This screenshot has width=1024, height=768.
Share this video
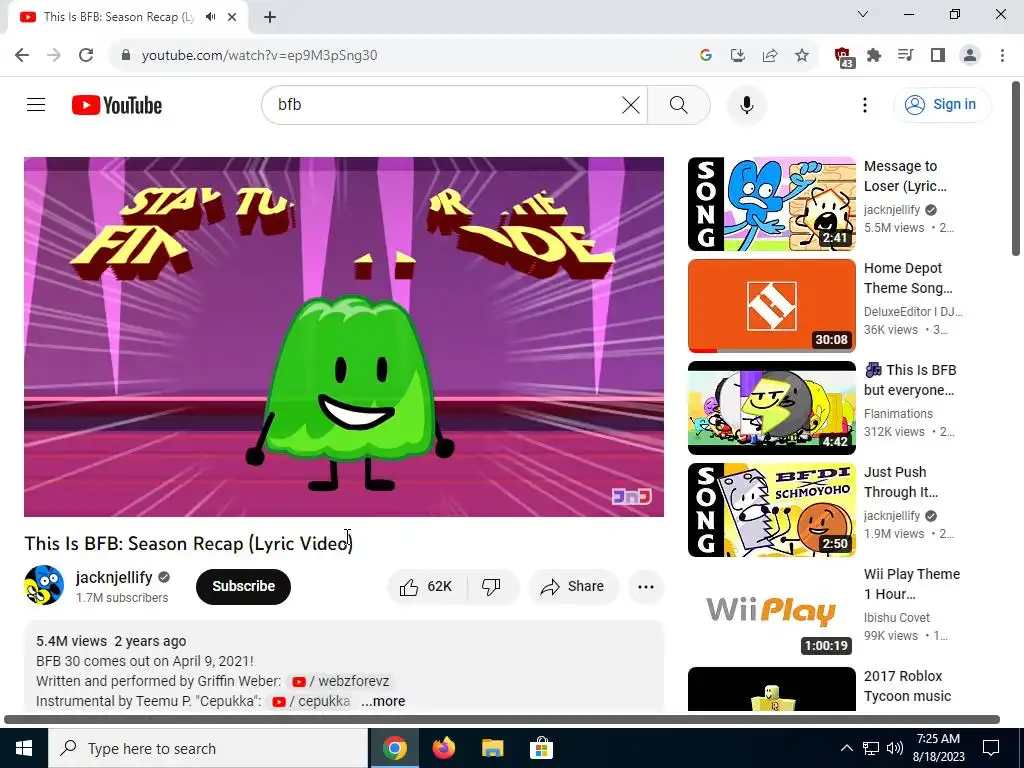pyautogui.click(x=572, y=586)
